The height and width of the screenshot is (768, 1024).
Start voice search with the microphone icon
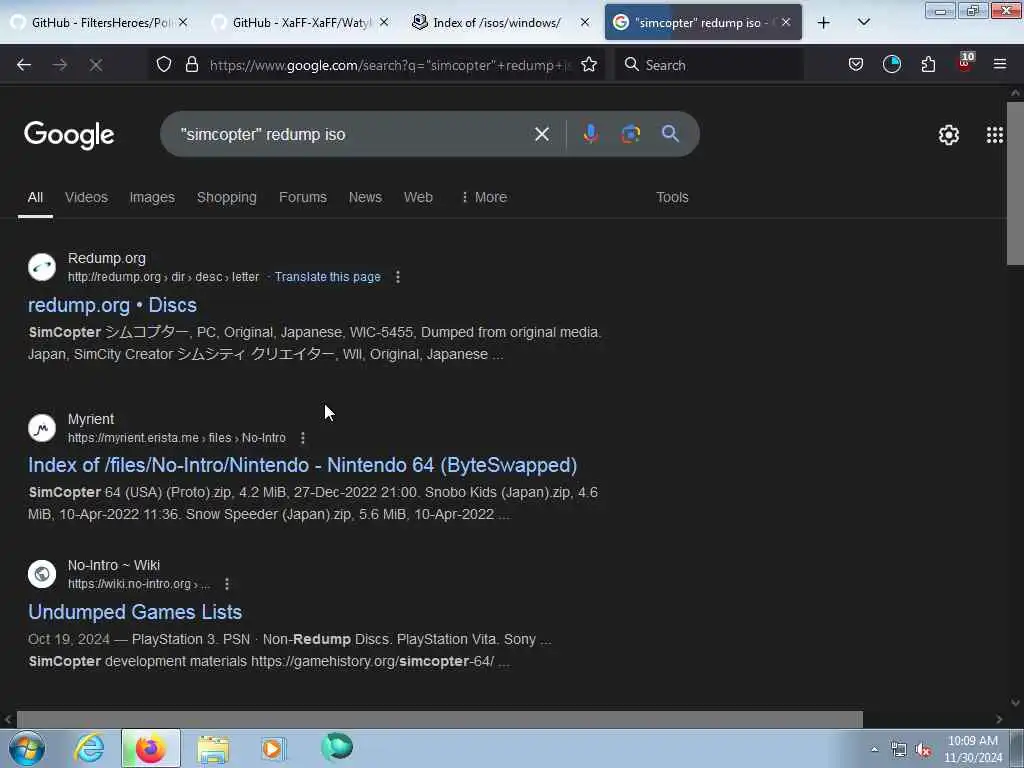[590, 134]
